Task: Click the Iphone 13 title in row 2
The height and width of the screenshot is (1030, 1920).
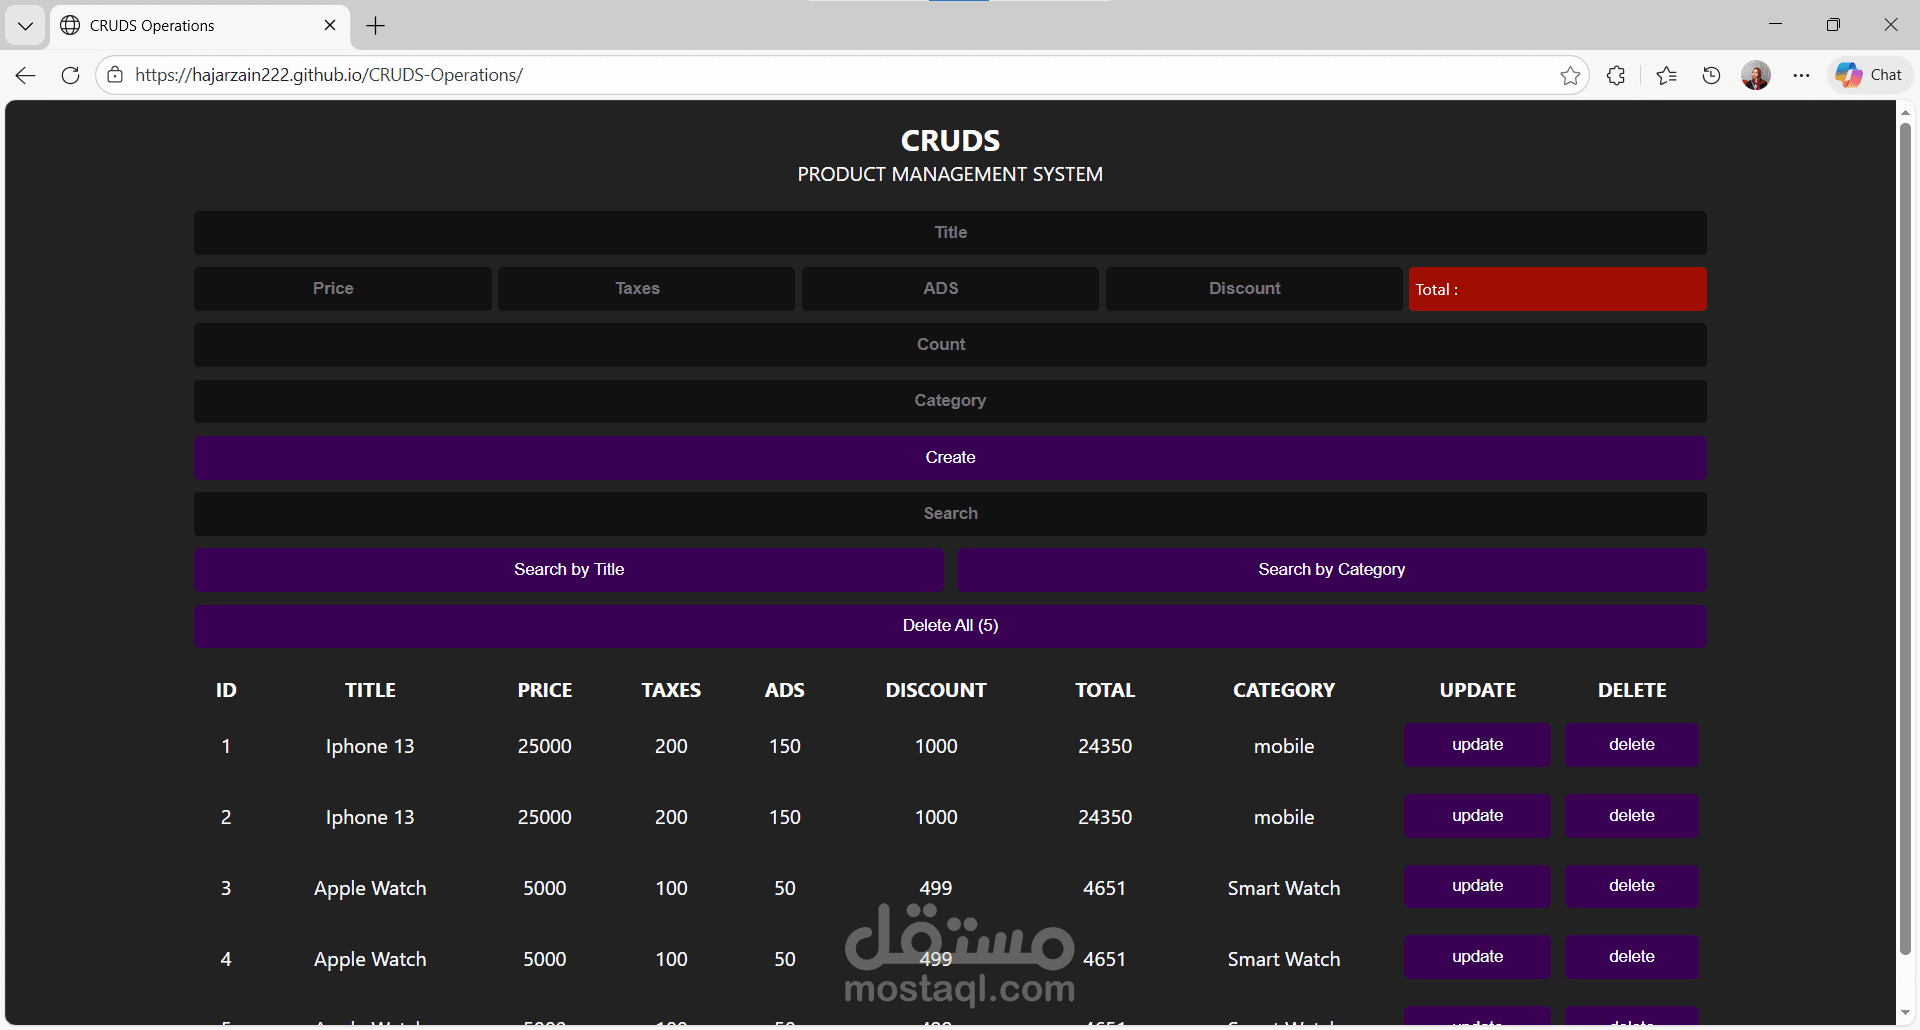Action: point(370,817)
